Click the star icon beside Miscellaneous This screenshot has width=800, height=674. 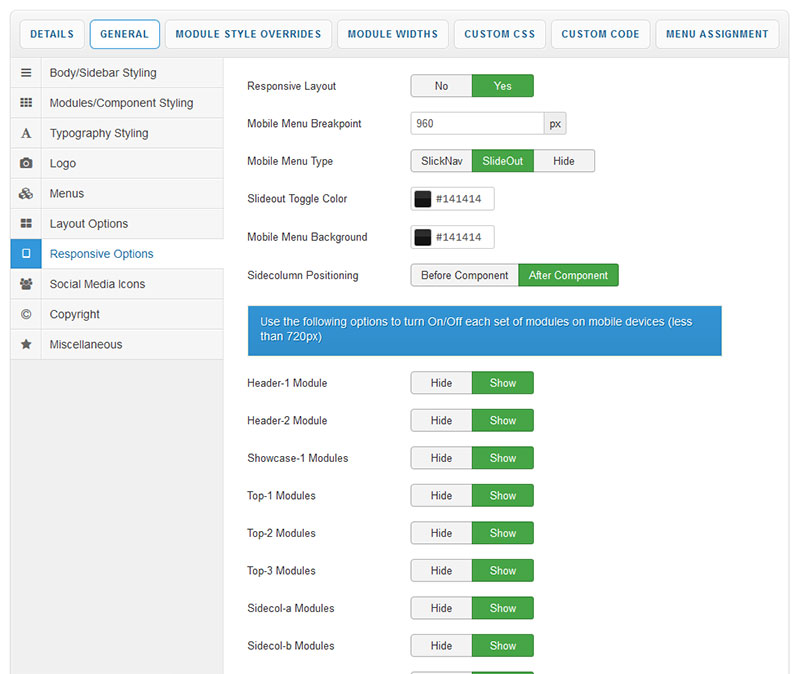tap(26, 344)
